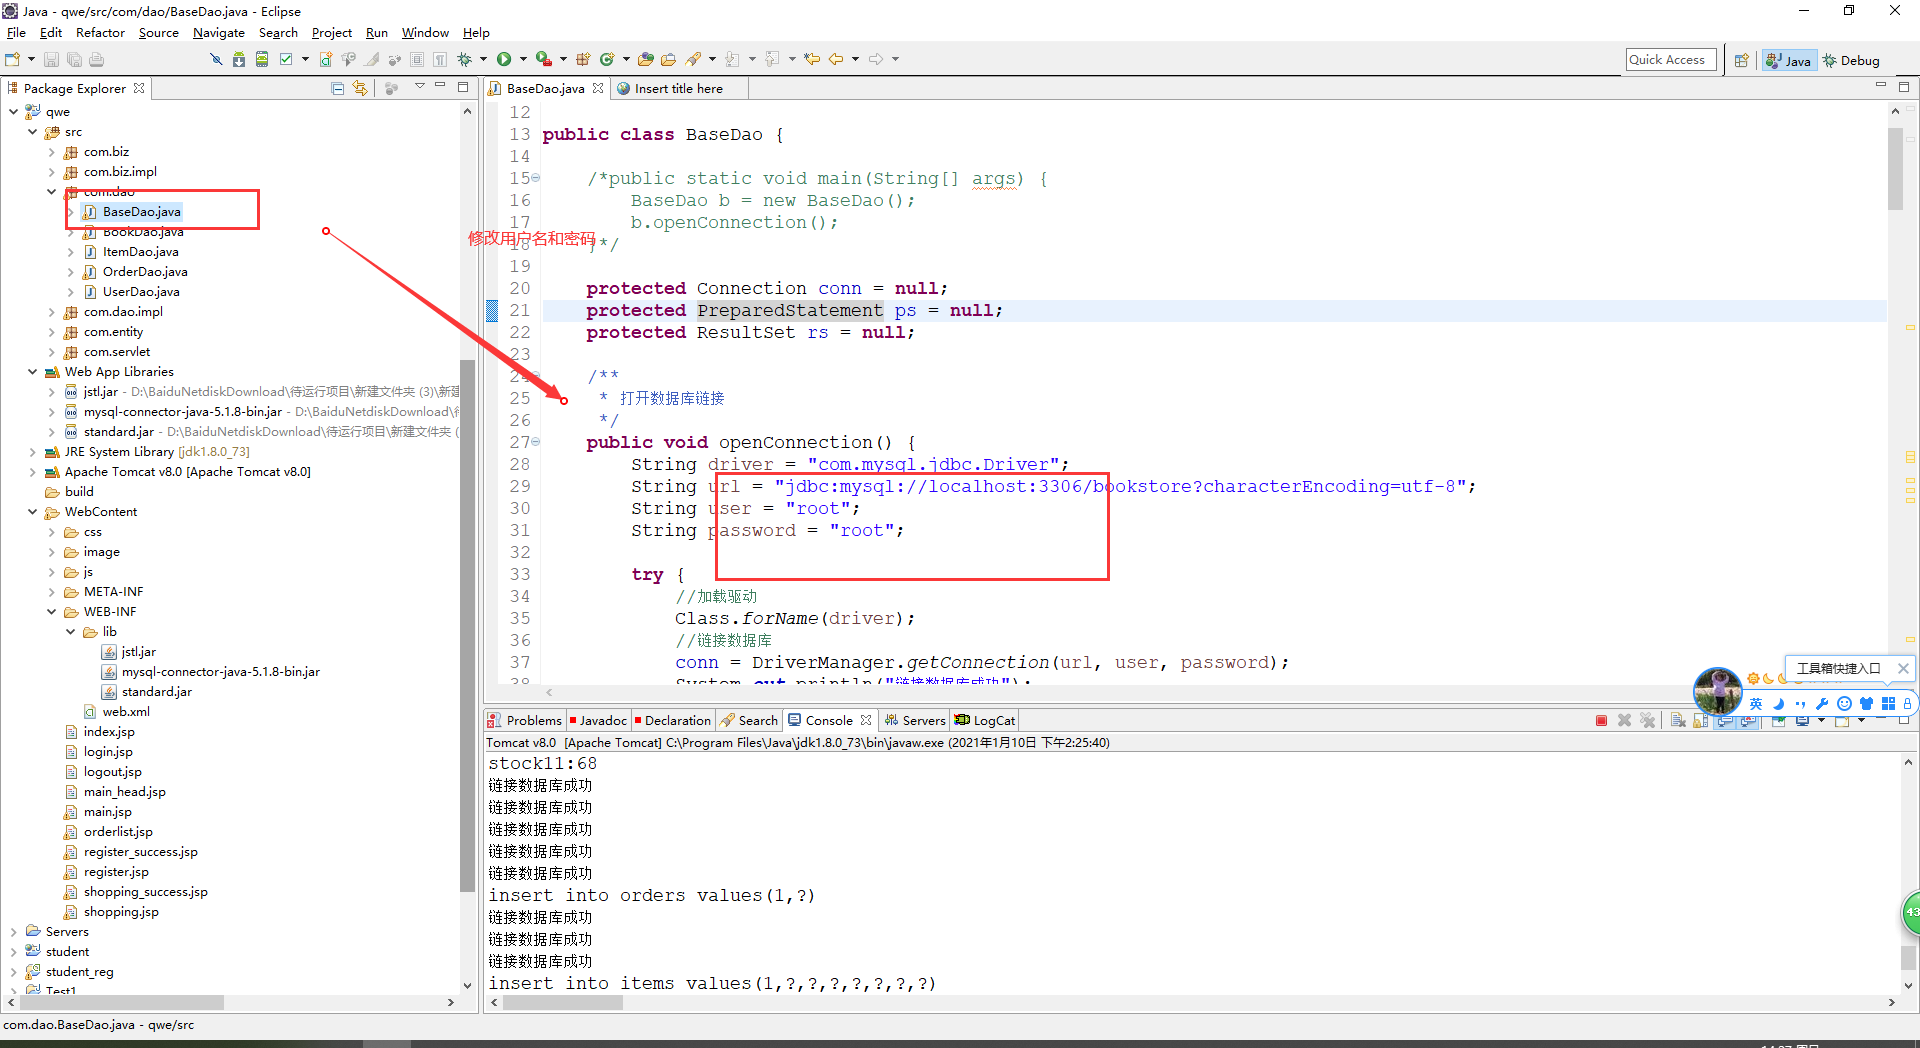The width and height of the screenshot is (1920, 1048).
Task: Click the Quick Access field
Action: click(1671, 60)
